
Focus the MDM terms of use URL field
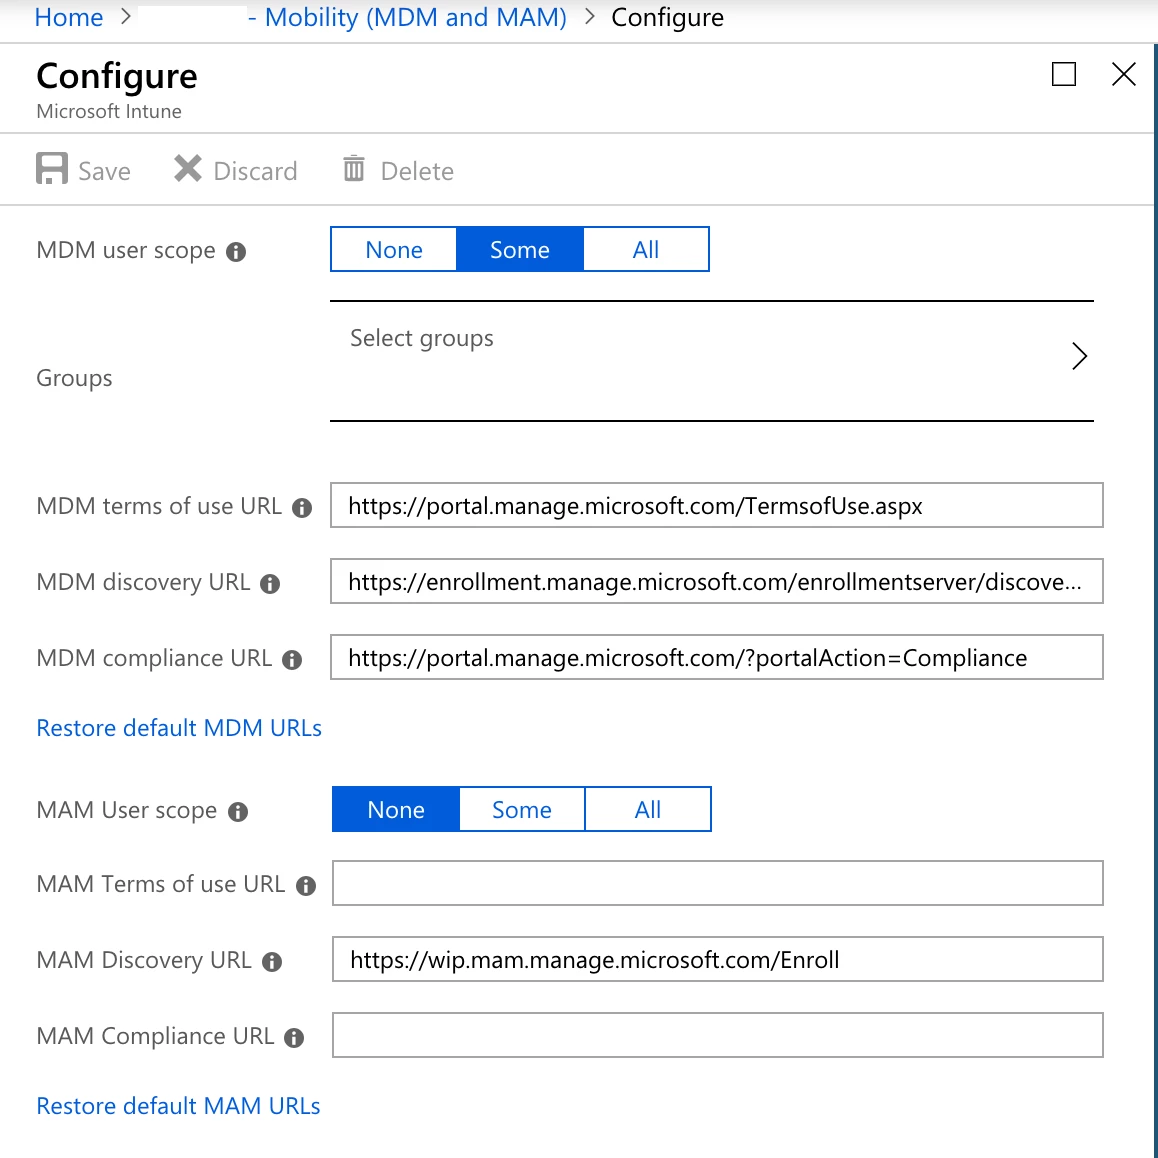(x=717, y=505)
